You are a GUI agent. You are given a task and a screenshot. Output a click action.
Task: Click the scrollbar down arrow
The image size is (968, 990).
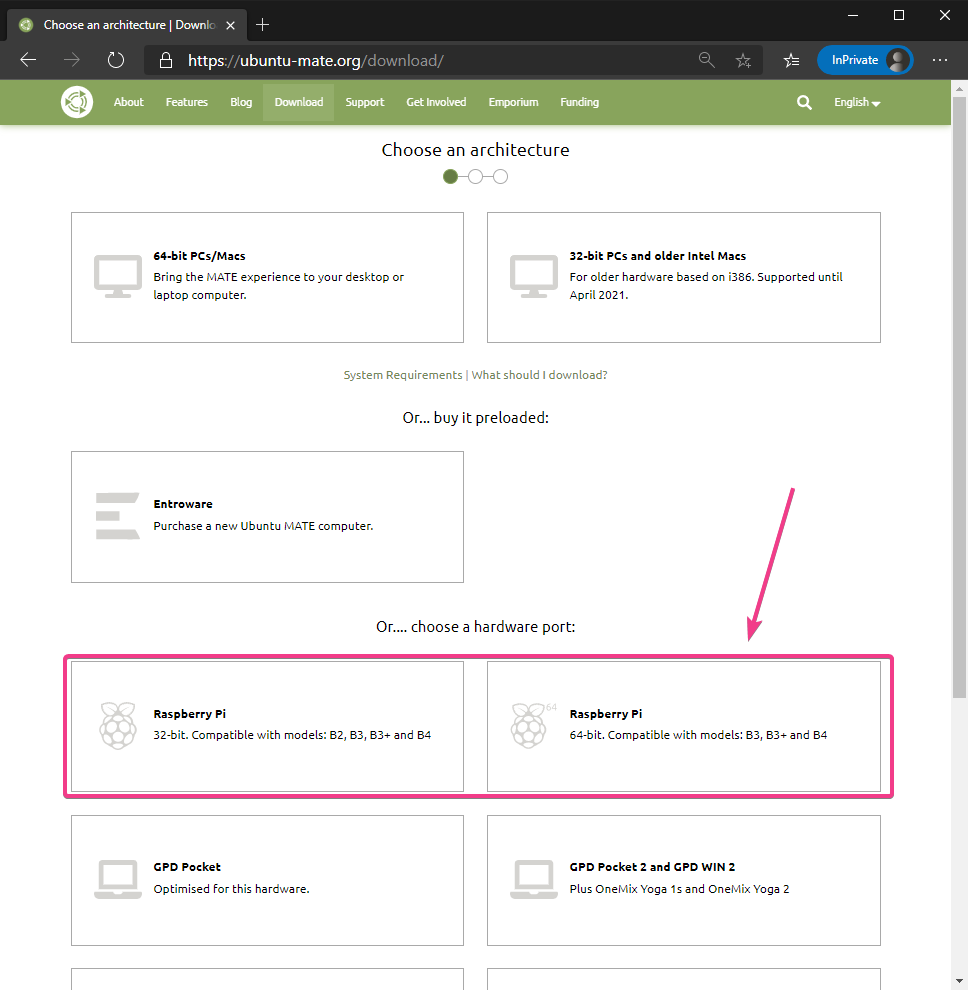[960, 981]
